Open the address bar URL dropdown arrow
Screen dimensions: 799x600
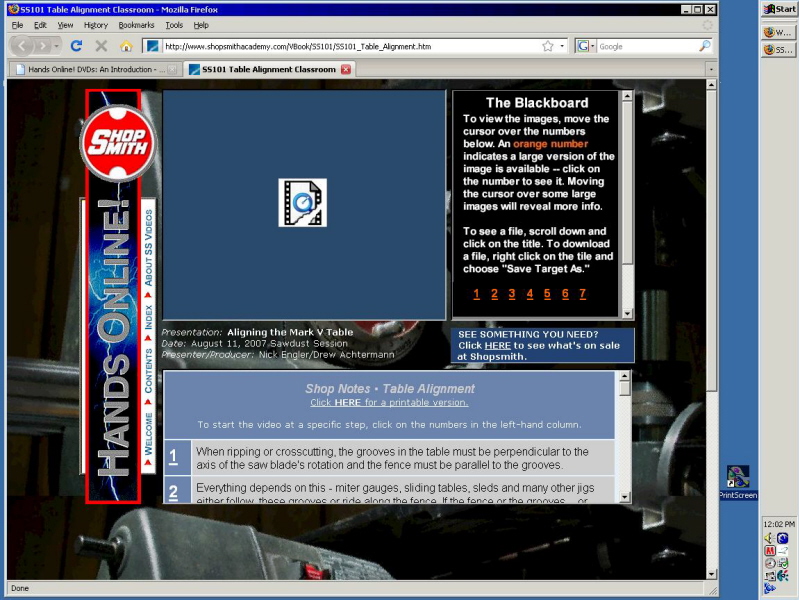[x=562, y=46]
